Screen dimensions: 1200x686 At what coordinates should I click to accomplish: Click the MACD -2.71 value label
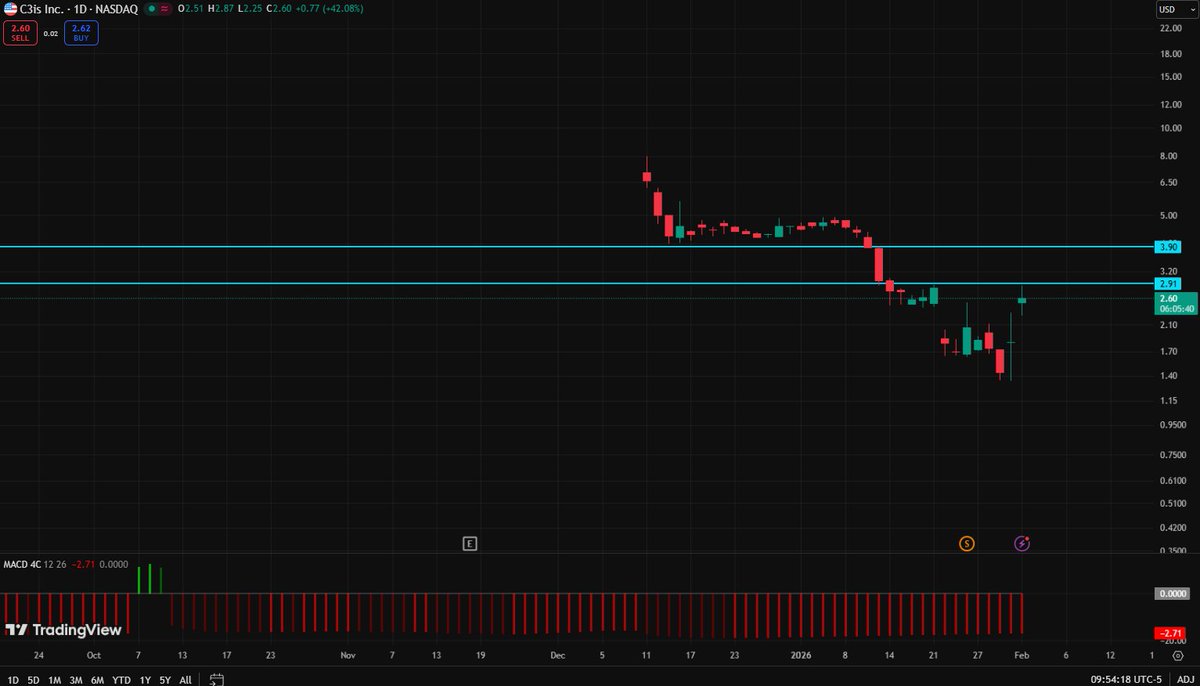[x=1170, y=634]
